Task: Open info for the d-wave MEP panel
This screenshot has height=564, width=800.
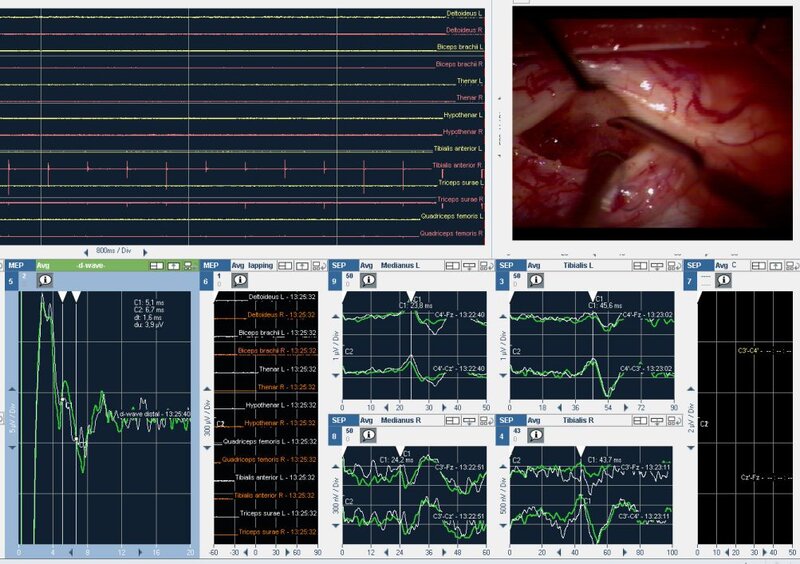Action: pyautogui.click(x=45, y=281)
